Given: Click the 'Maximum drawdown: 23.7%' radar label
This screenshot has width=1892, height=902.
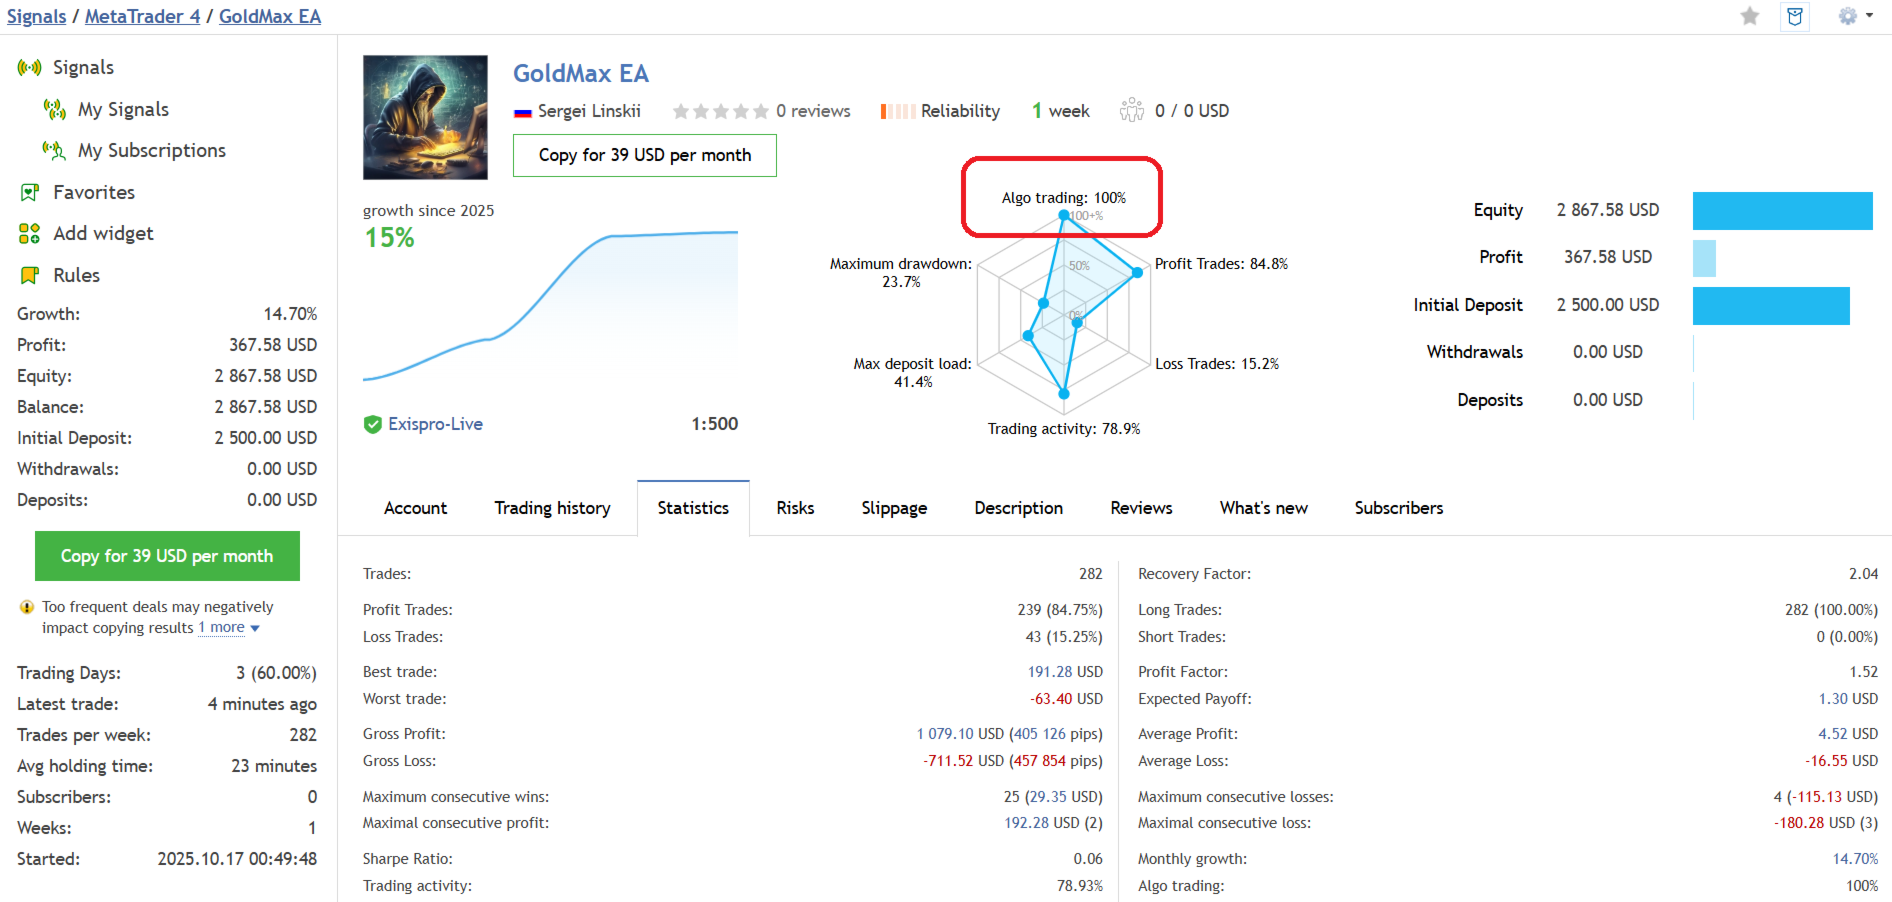Looking at the screenshot, I should point(901,273).
